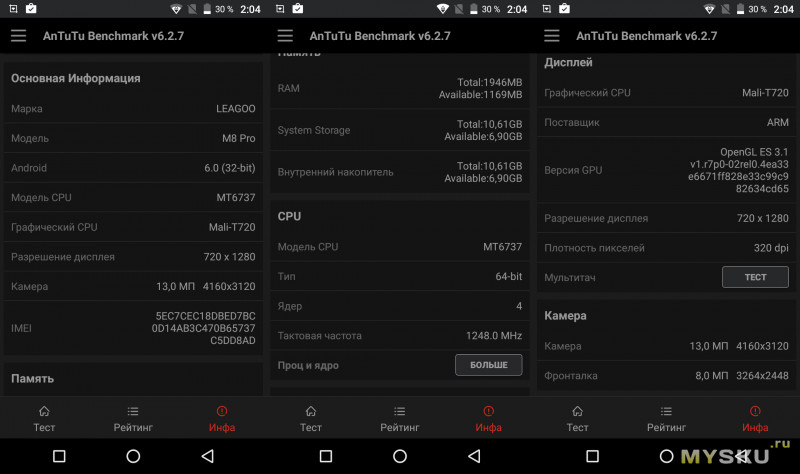Tap the Поставщик ARM row

(666, 122)
